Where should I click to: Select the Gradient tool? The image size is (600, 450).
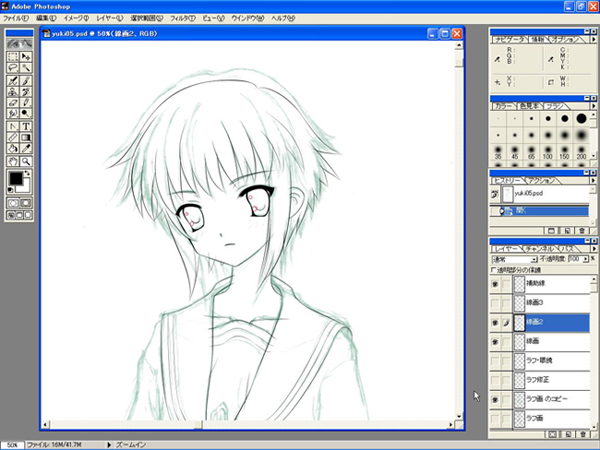(26, 137)
